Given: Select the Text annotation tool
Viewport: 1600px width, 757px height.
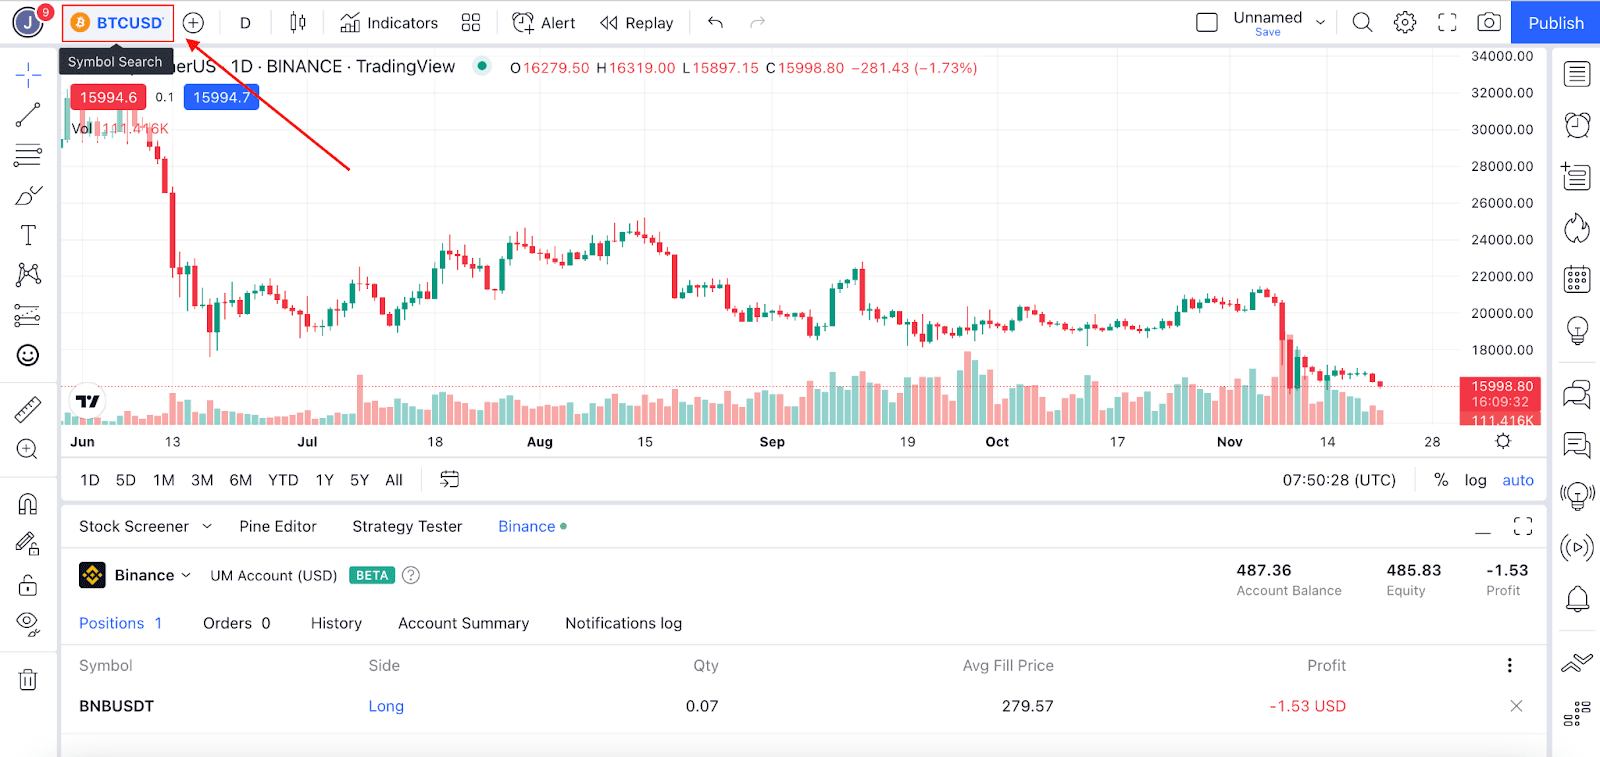Looking at the screenshot, I should [28, 235].
